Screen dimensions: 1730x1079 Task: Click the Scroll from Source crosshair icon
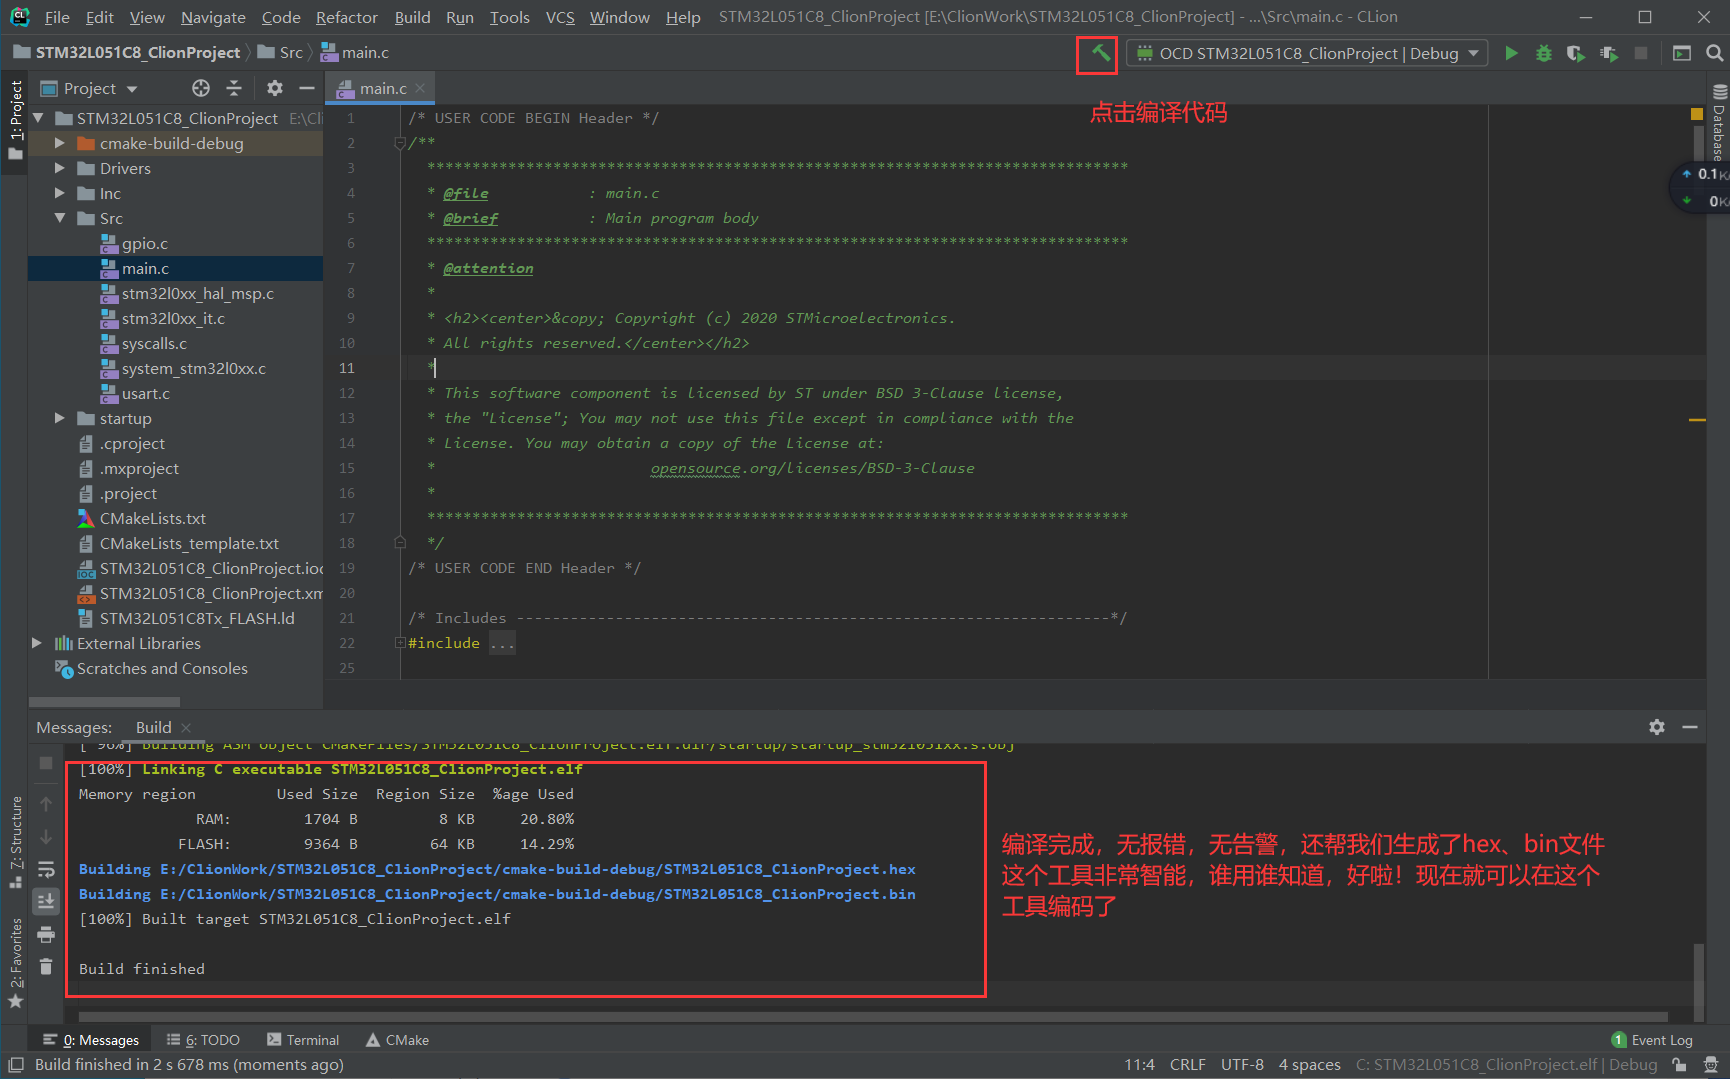tap(200, 88)
